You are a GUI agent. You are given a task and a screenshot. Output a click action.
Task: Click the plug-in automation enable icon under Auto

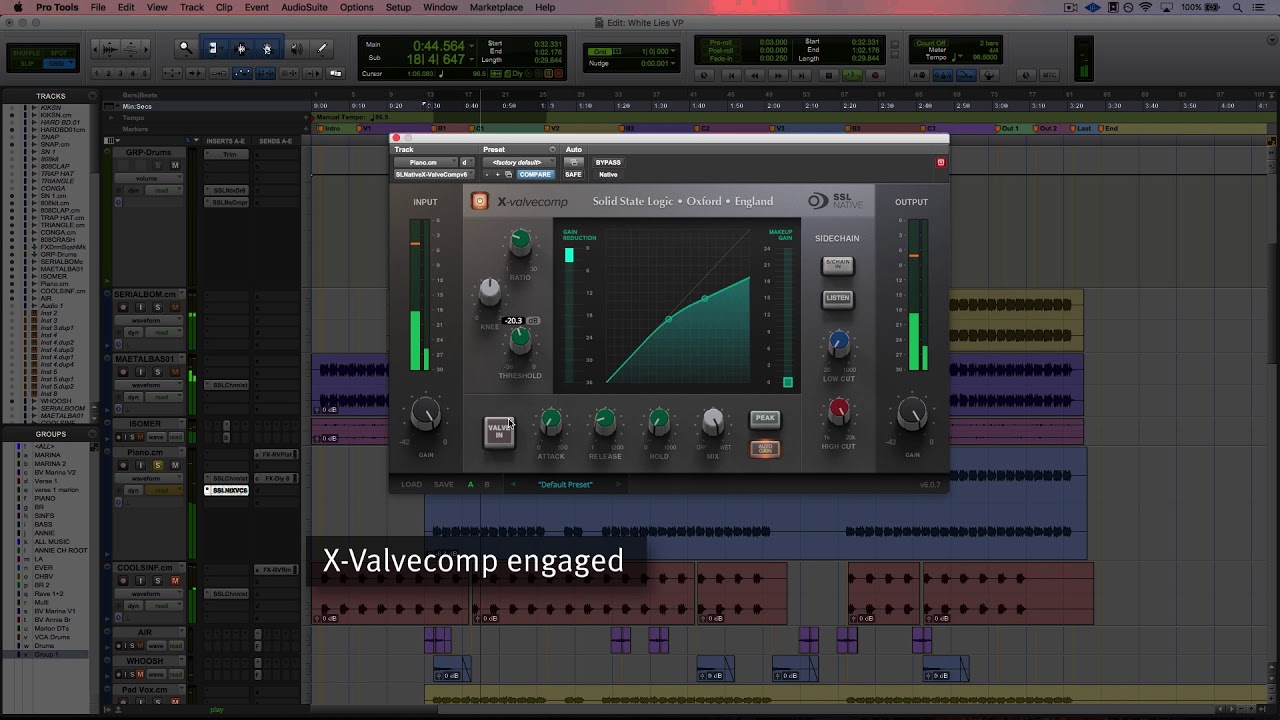[x=573, y=162]
